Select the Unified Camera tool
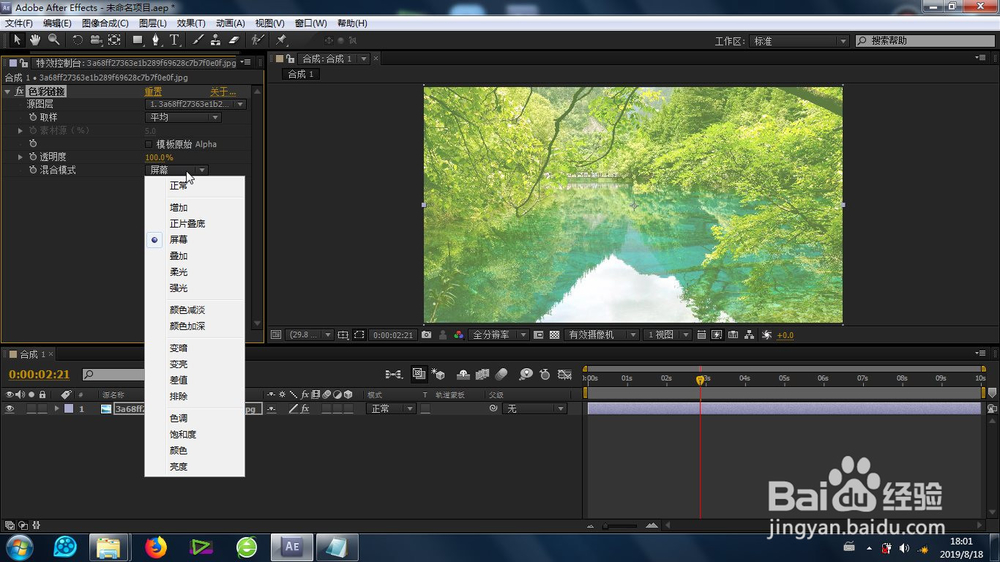Viewport: 1000px width, 562px height. 96,40
